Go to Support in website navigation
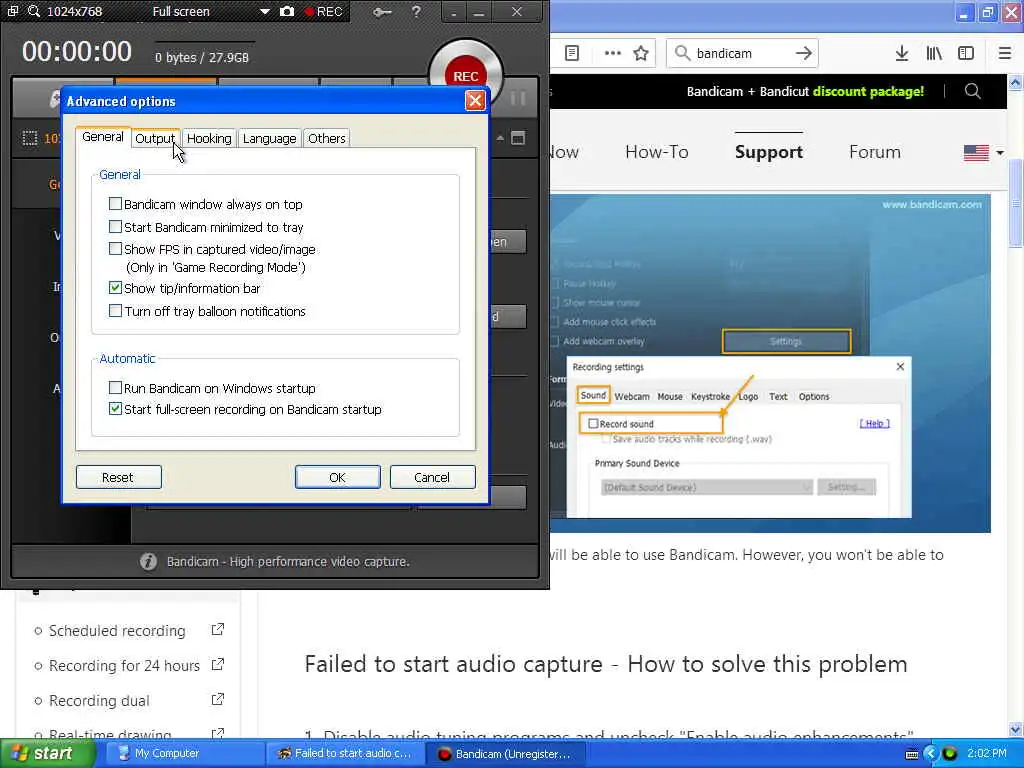Screen dimensions: 1024x768 coord(769,152)
